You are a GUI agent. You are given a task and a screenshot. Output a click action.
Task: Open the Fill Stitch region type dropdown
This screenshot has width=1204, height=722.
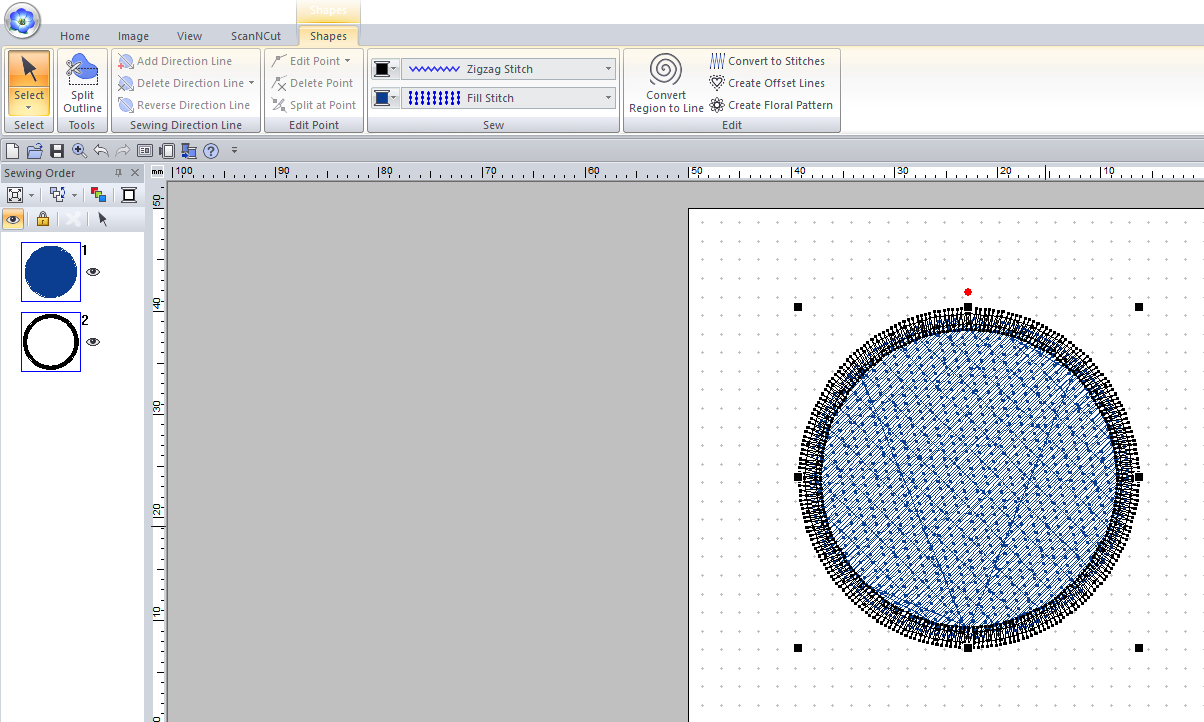click(608, 98)
